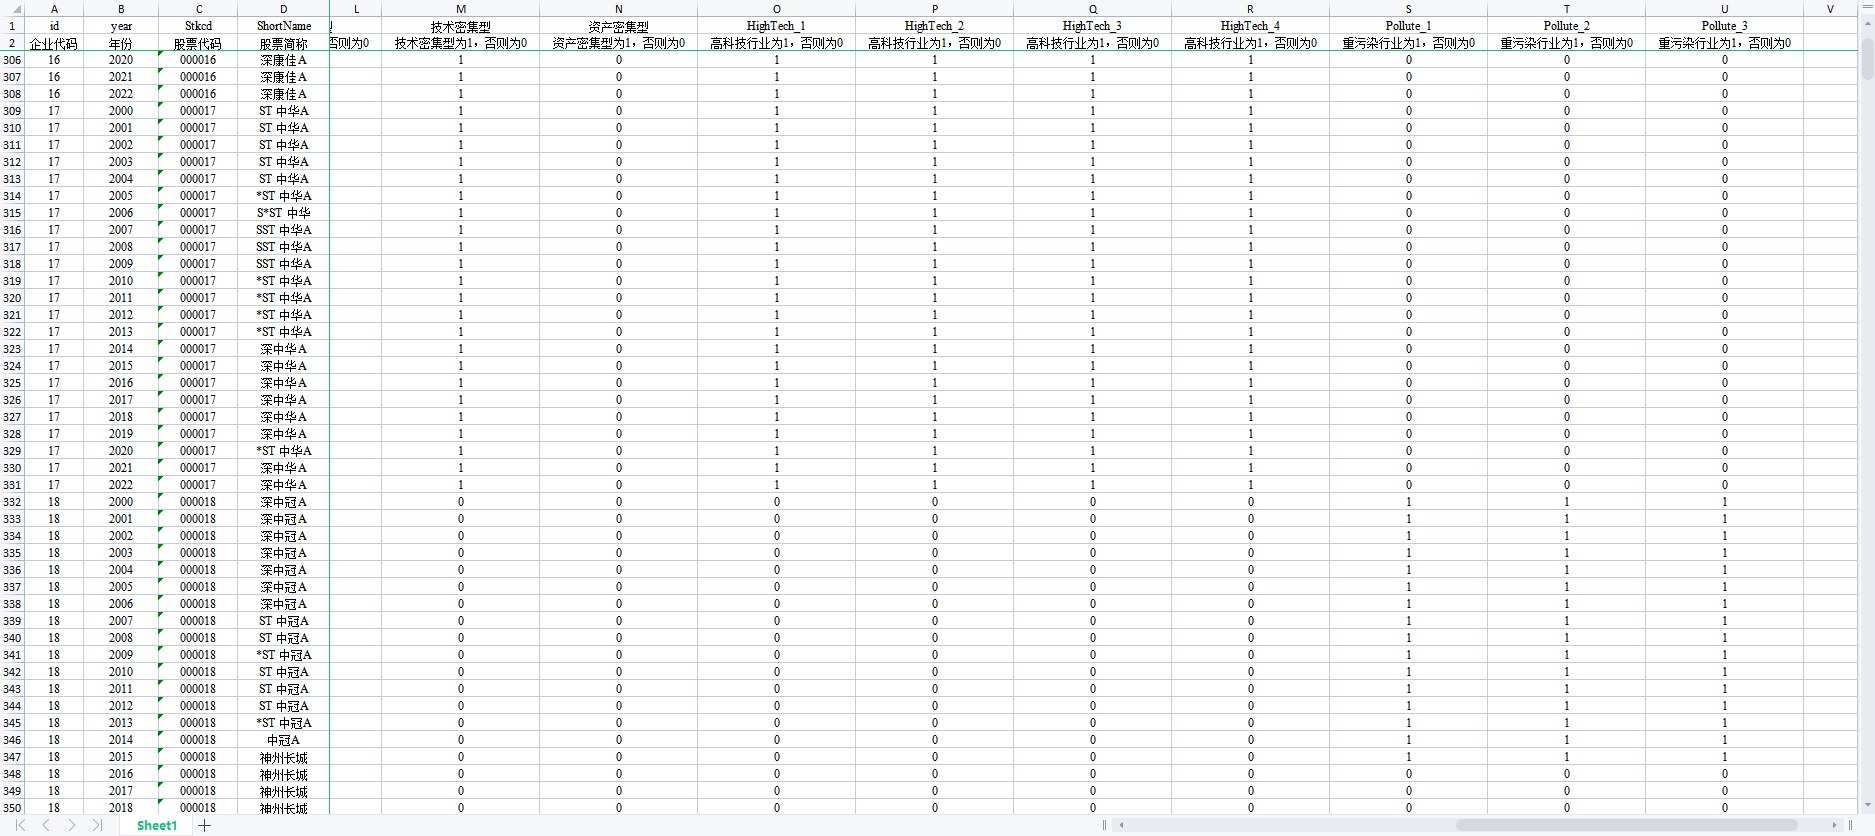
Task: Click the 'id' header cell
Action: point(54,26)
